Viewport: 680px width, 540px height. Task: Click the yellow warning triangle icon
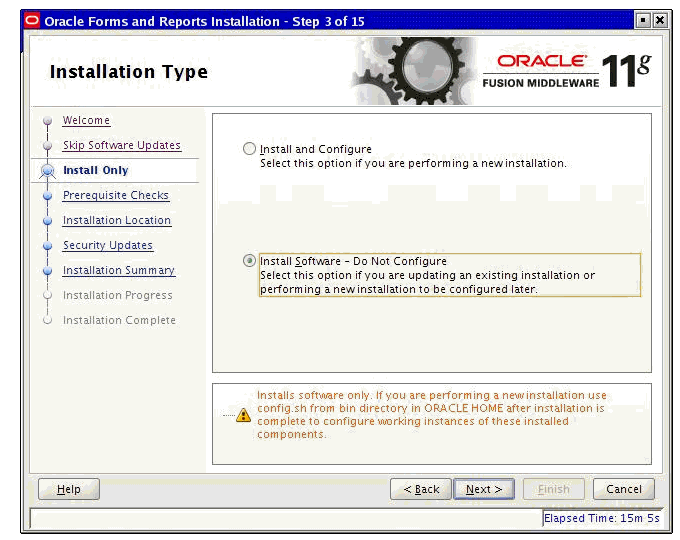(243, 415)
